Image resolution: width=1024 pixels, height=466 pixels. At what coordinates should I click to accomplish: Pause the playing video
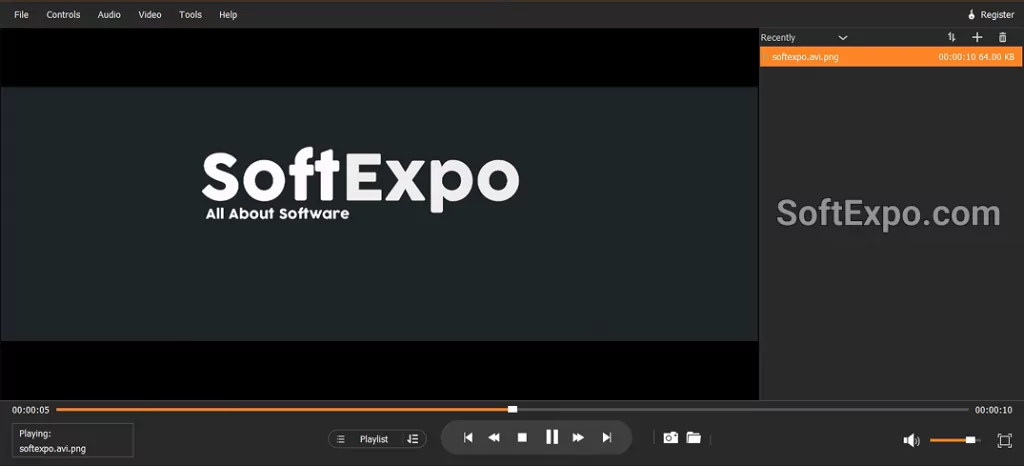click(x=551, y=438)
